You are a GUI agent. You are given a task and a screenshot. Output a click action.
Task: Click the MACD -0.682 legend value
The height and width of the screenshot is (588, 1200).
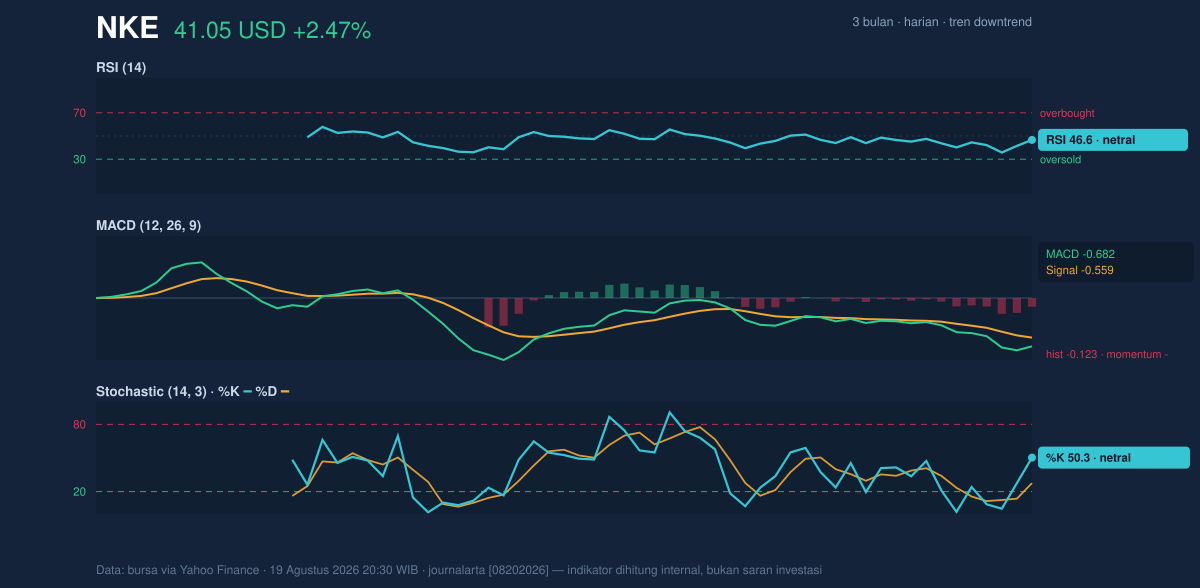(1080, 254)
